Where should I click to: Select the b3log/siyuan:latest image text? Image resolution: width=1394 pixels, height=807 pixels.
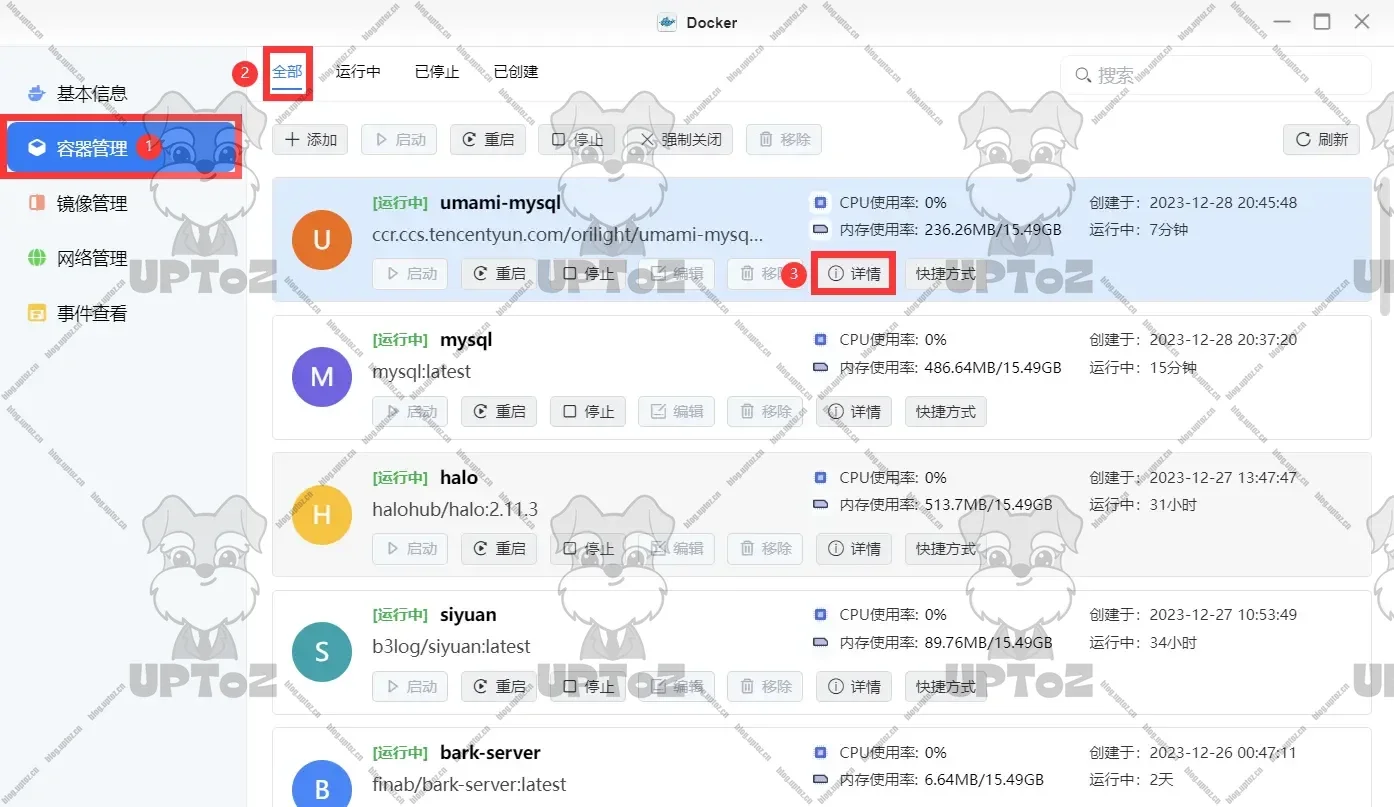point(451,647)
